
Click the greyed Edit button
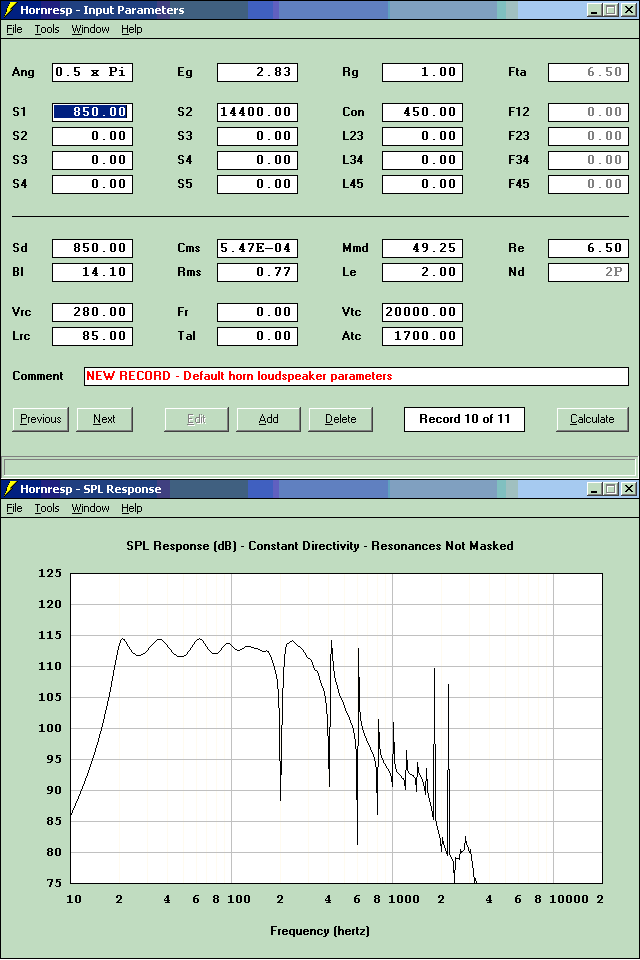point(196,419)
